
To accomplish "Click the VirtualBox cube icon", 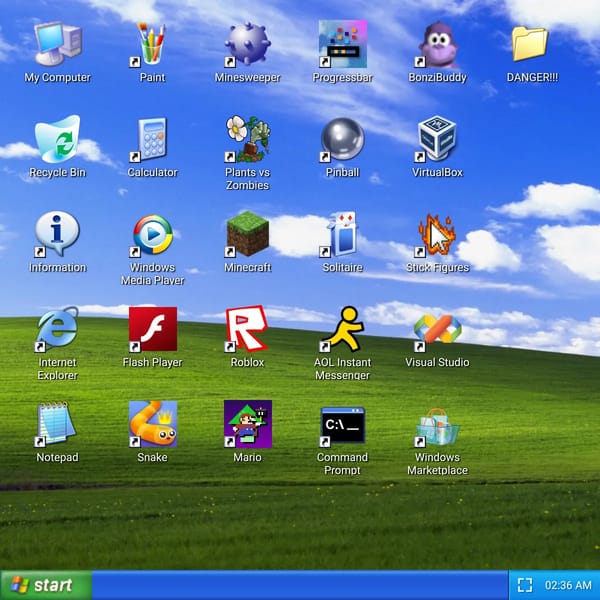I will 437,139.
